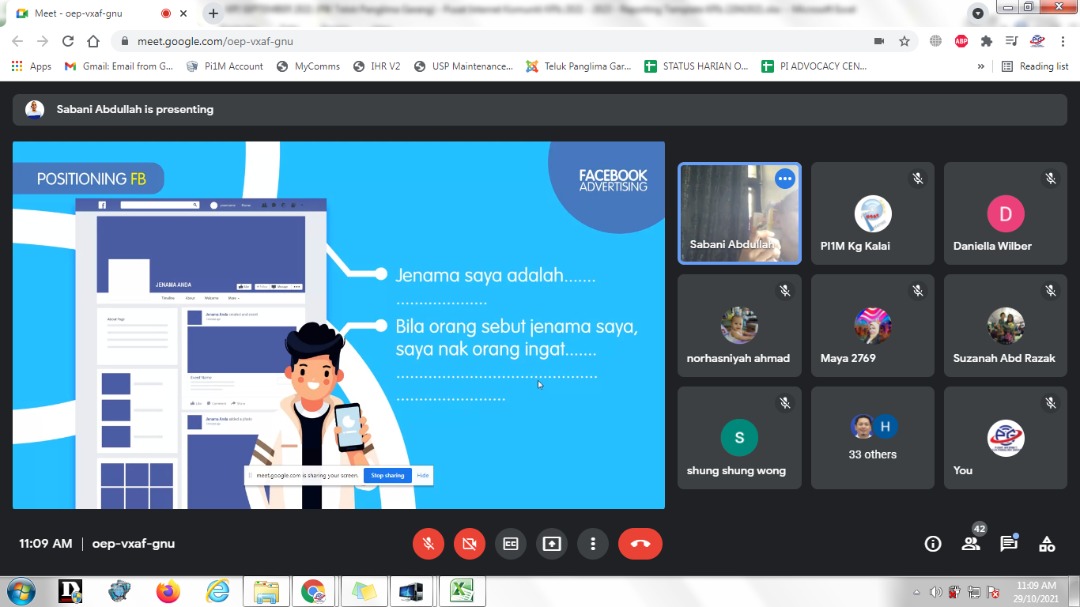Screen dimensions: 1080x607
Task: Turn on the camera in Meet
Action: (x=469, y=544)
